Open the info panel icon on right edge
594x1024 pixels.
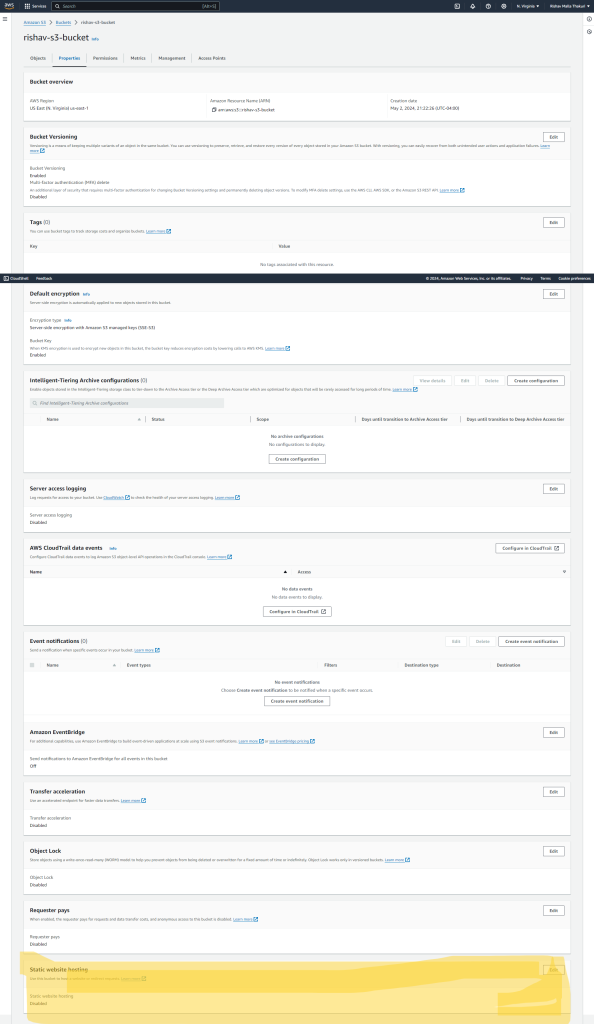(x=589, y=19)
